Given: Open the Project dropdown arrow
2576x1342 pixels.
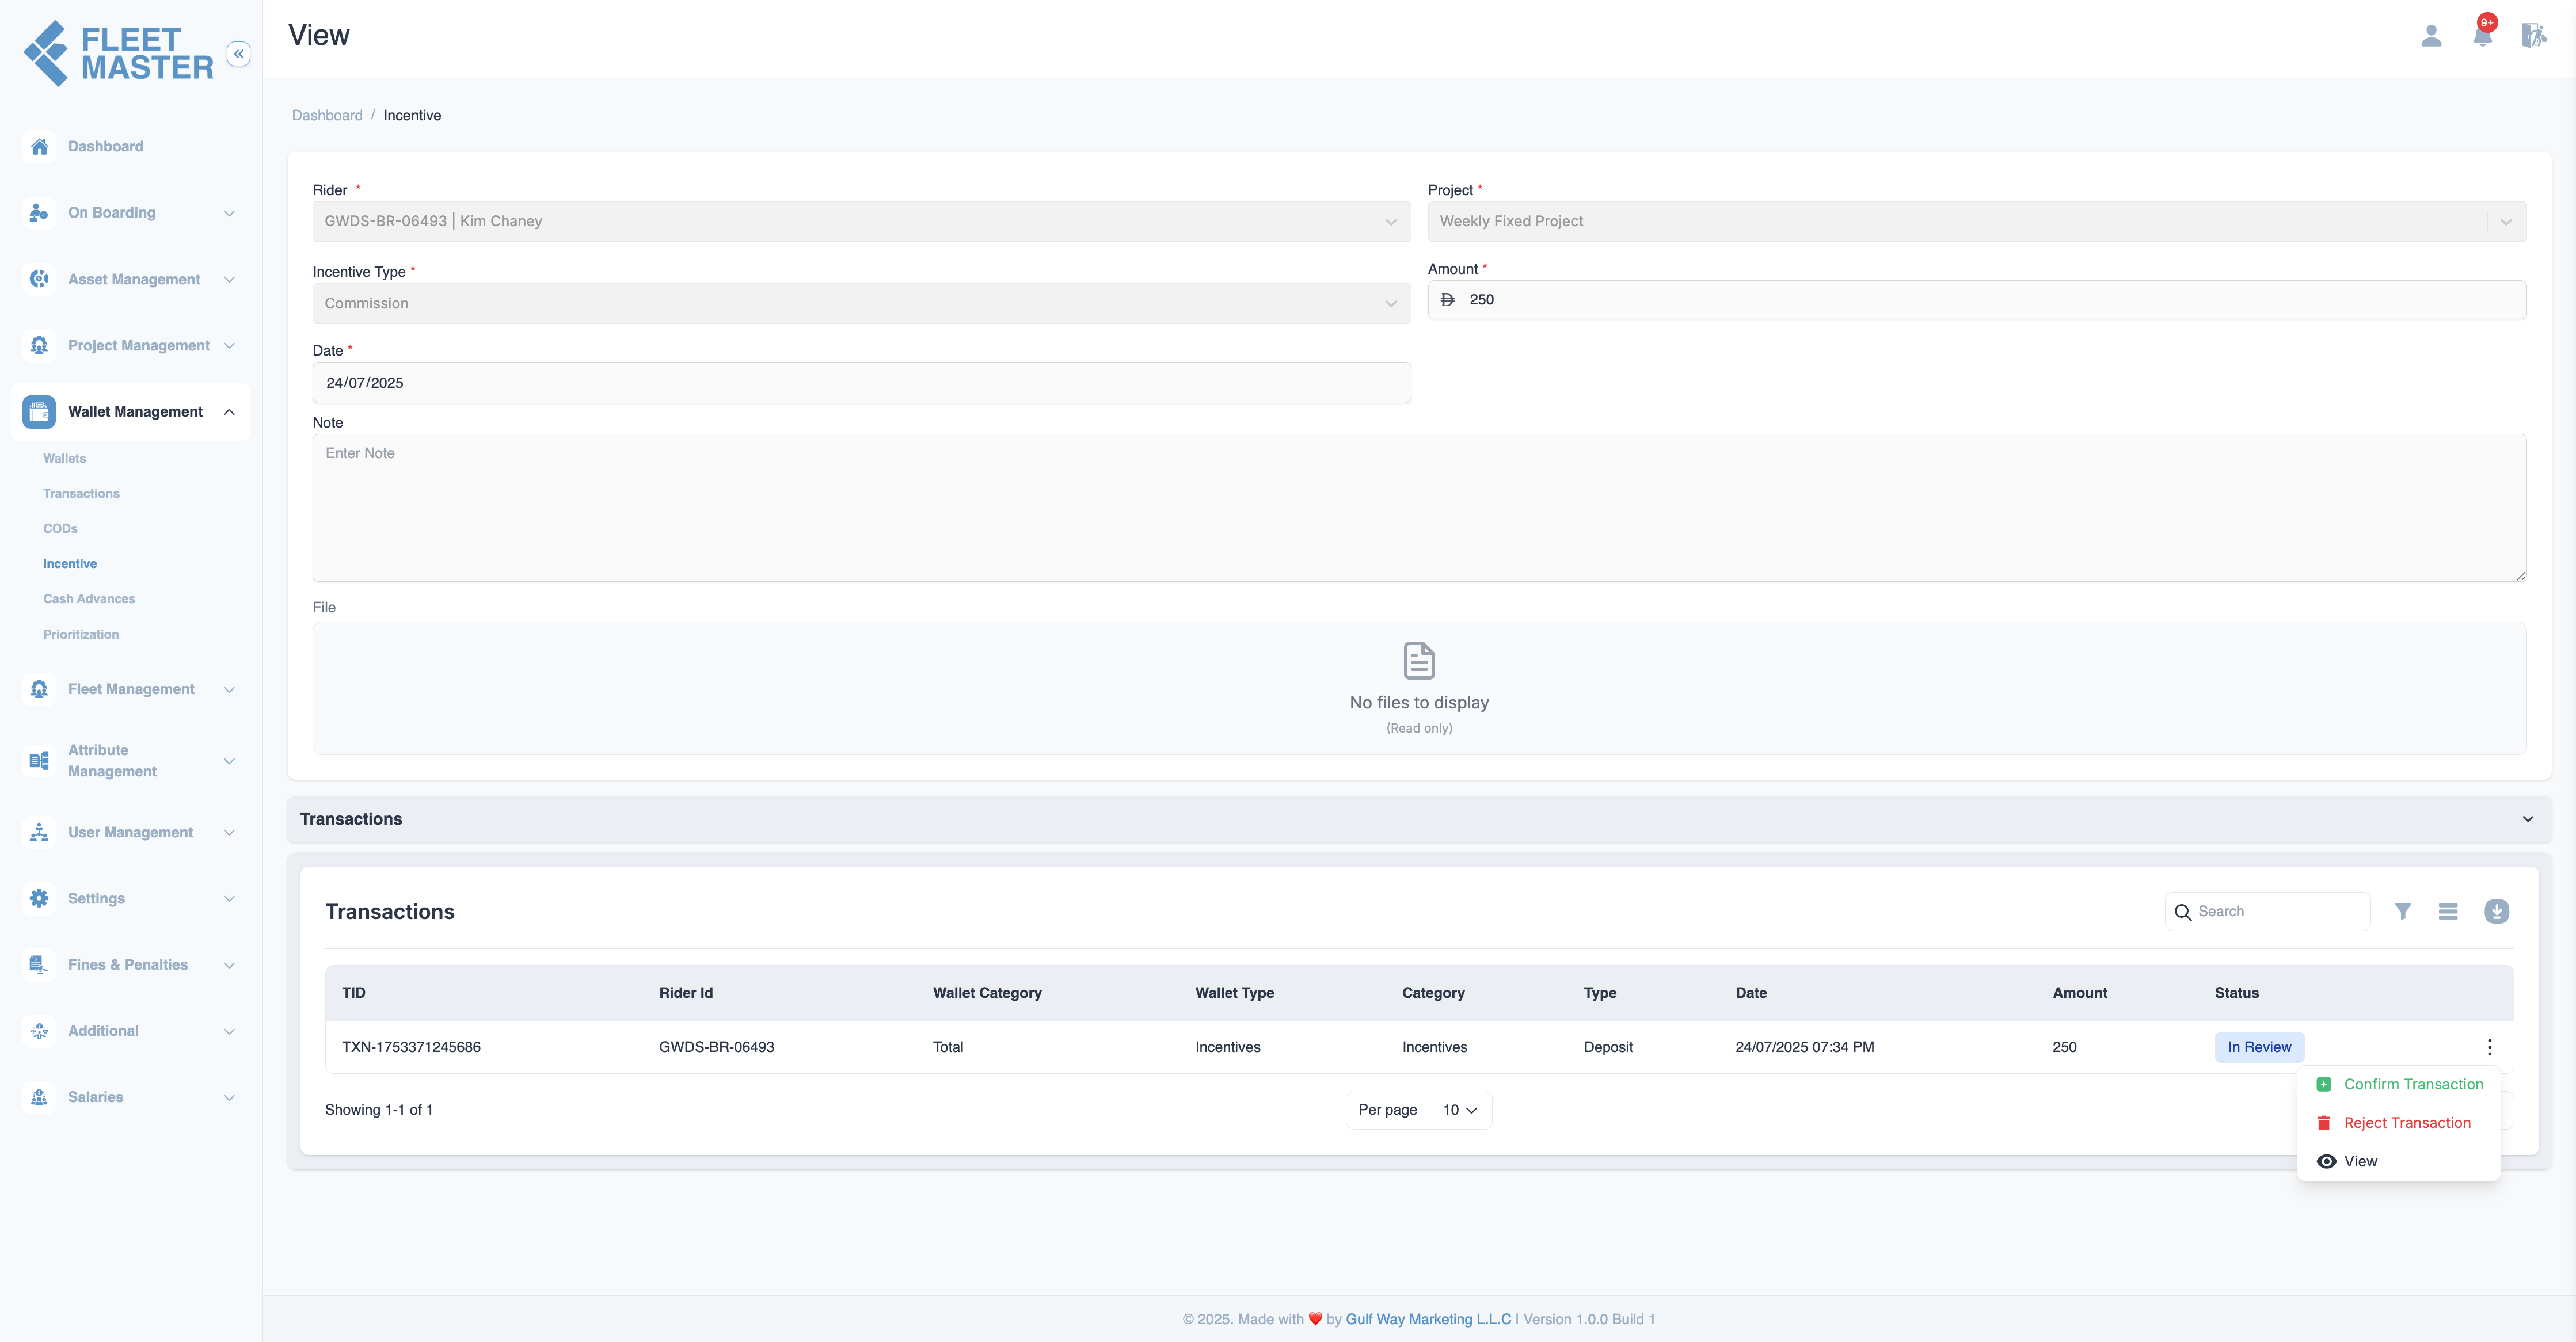Looking at the screenshot, I should (x=2506, y=222).
